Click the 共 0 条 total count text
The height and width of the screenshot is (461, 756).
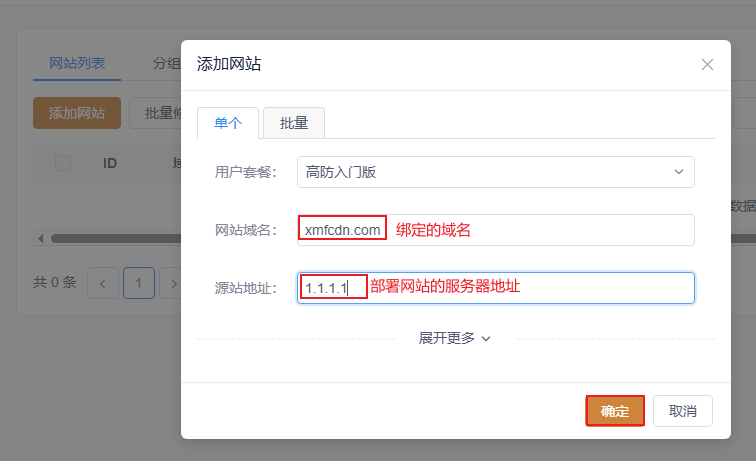point(54,282)
